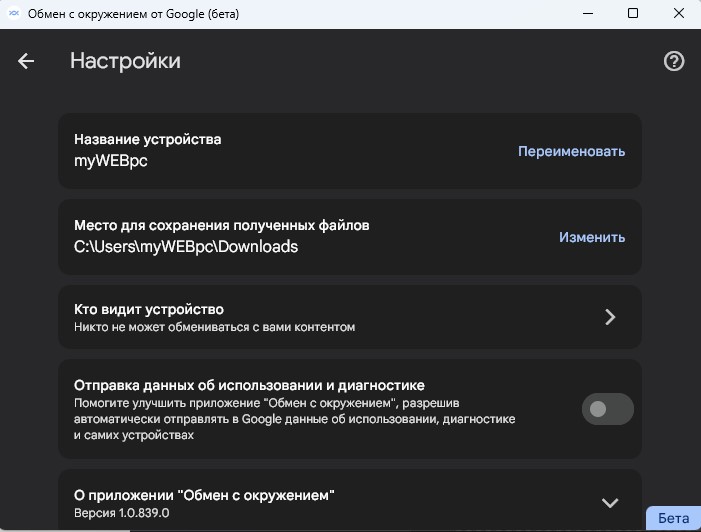Click the Название устройства label

pyautogui.click(x=148, y=139)
